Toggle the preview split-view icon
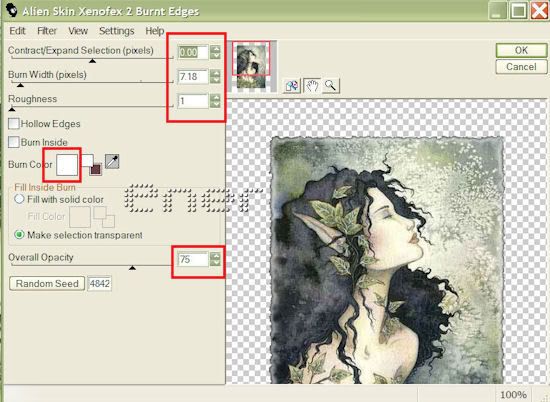The height and width of the screenshot is (402, 550). (x=292, y=85)
